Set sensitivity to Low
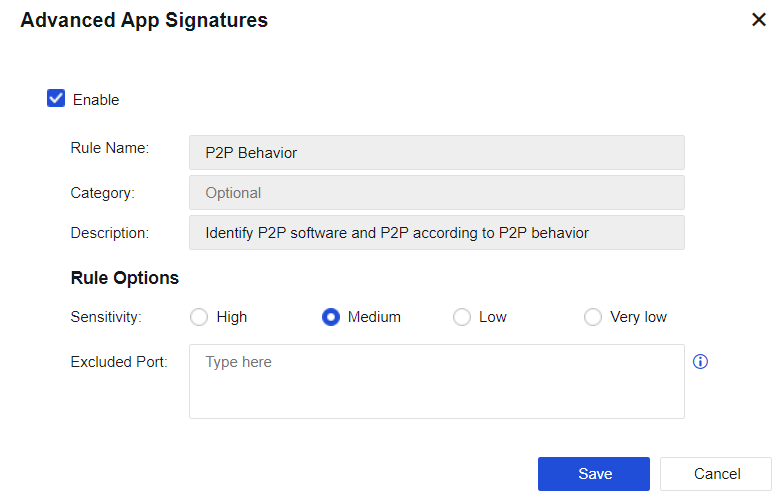Viewport: 778px width, 497px height. coord(462,317)
